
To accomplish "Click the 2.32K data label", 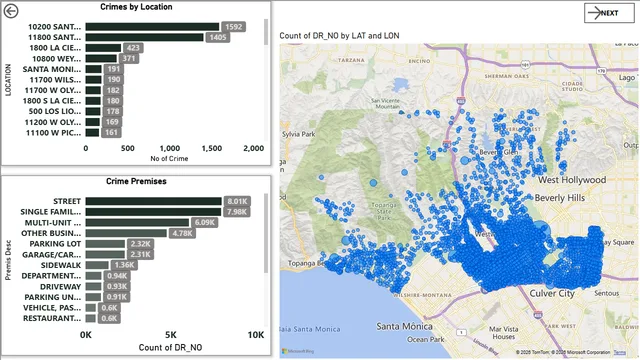I will (x=140, y=244).
